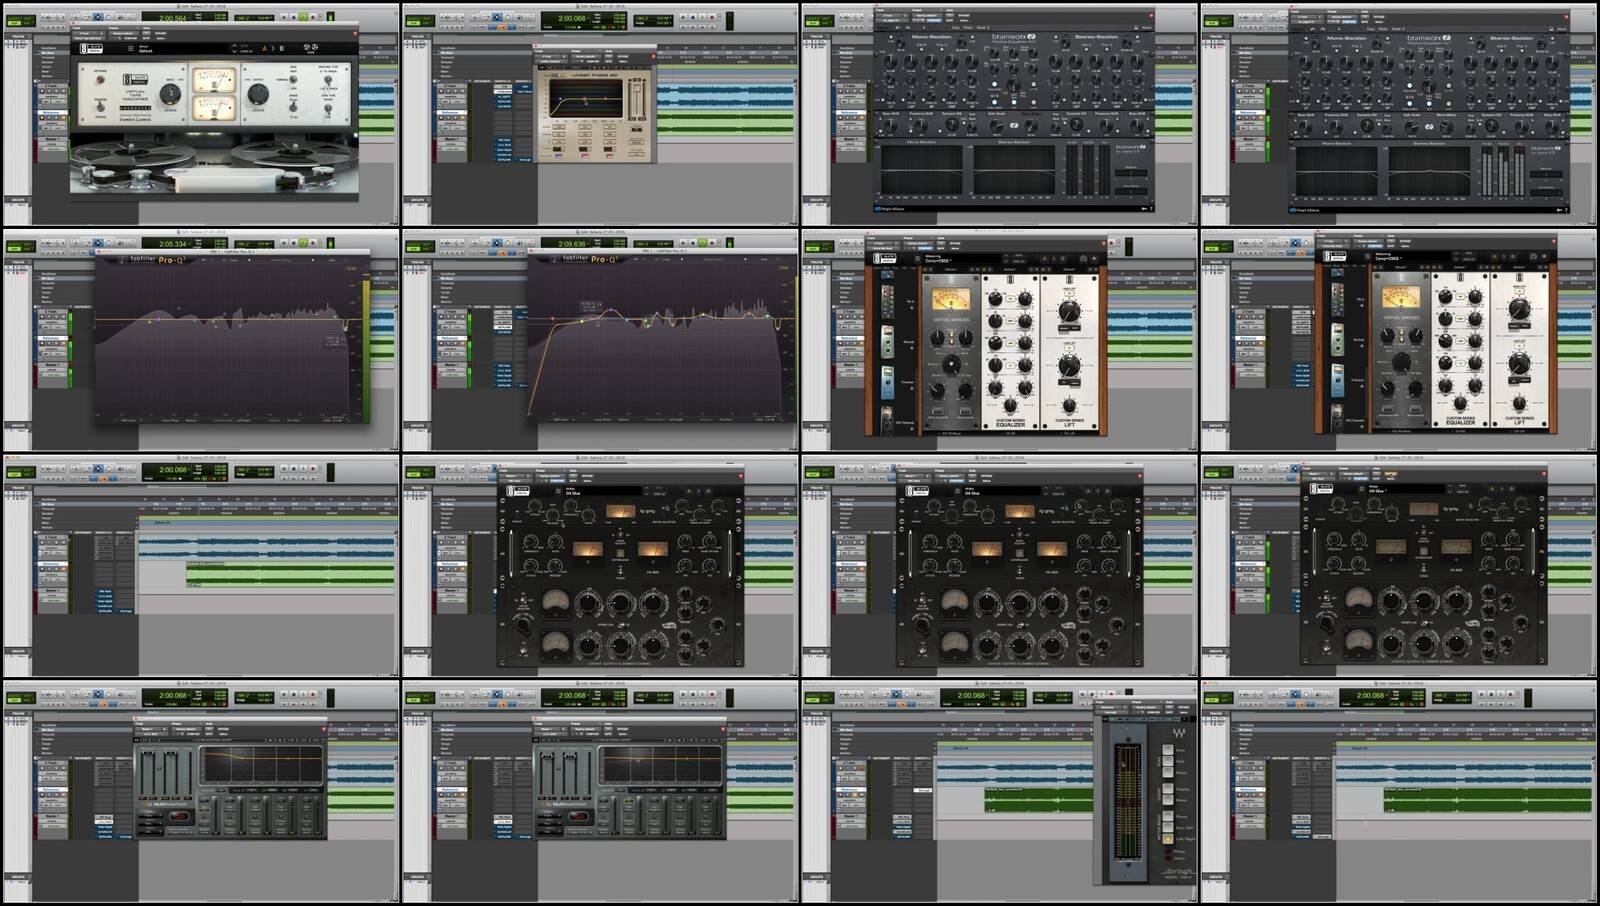The image size is (1600, 906).
Task: Click the Waves logo on the Dorrough meter plugin
Action: coord(1178,733)
